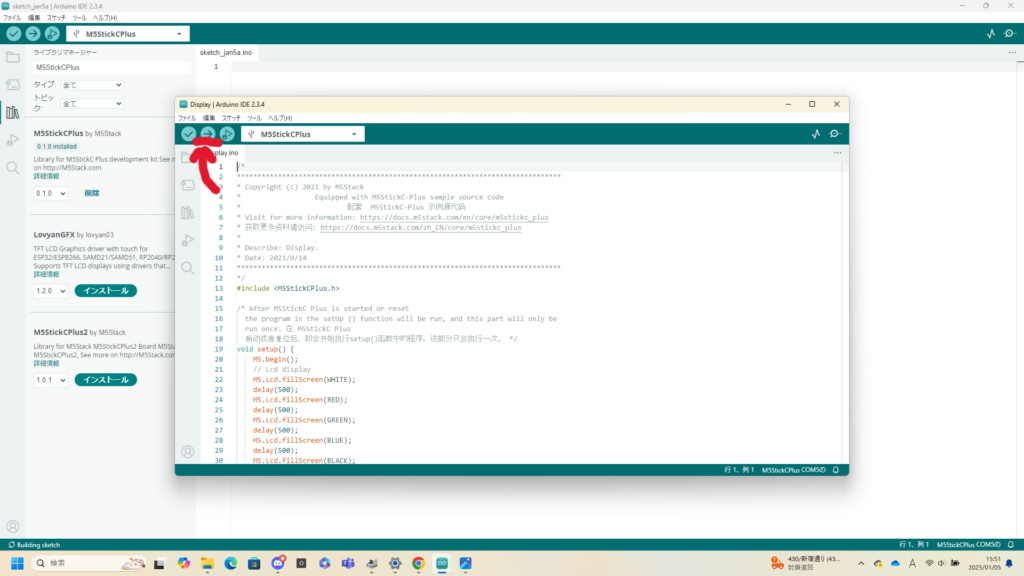Open Boards Manager in Display window sidebar
The height and width of the screenshot is (576, 1024).
click(x=187, y=185)
